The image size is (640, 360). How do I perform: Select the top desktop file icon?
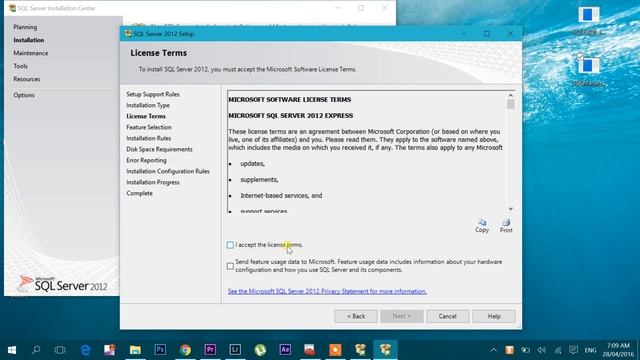[589, 20]
